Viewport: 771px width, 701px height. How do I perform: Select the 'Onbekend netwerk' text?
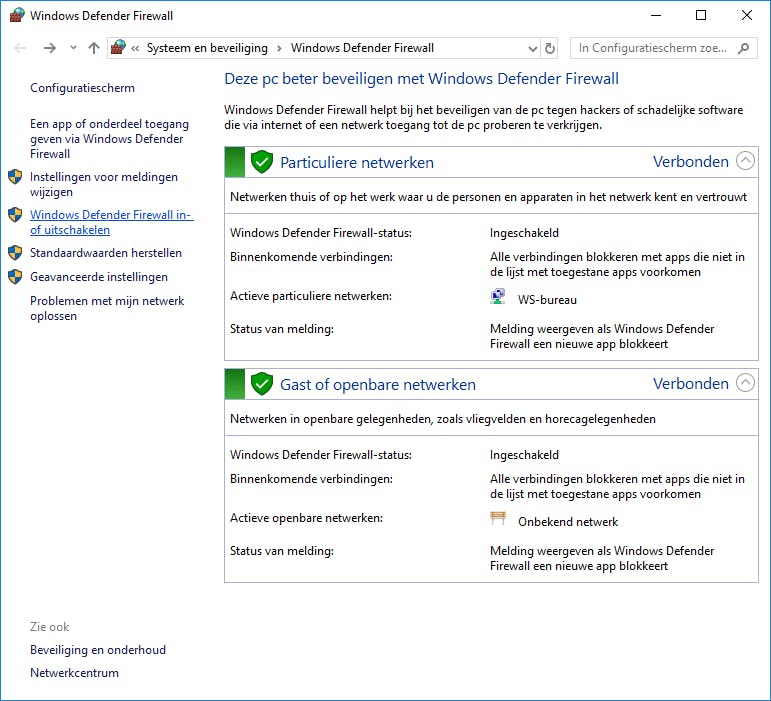pyautogui.click(x=568, y=522)
